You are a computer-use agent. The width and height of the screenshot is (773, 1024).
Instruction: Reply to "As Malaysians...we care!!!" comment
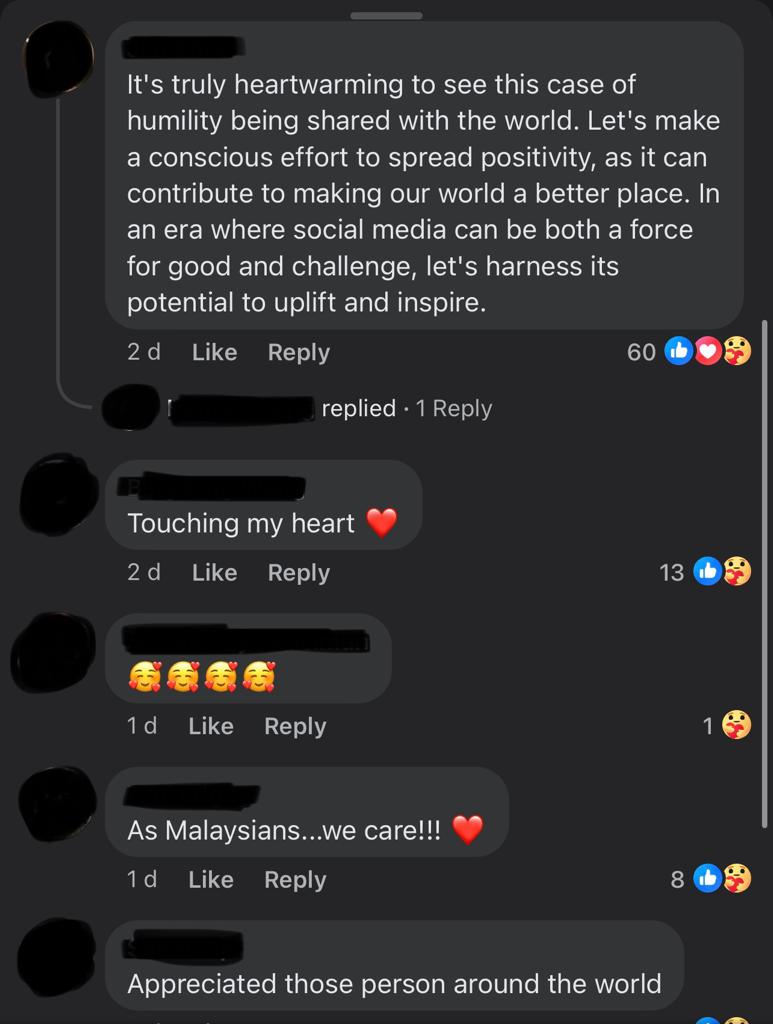click(295, 880)
